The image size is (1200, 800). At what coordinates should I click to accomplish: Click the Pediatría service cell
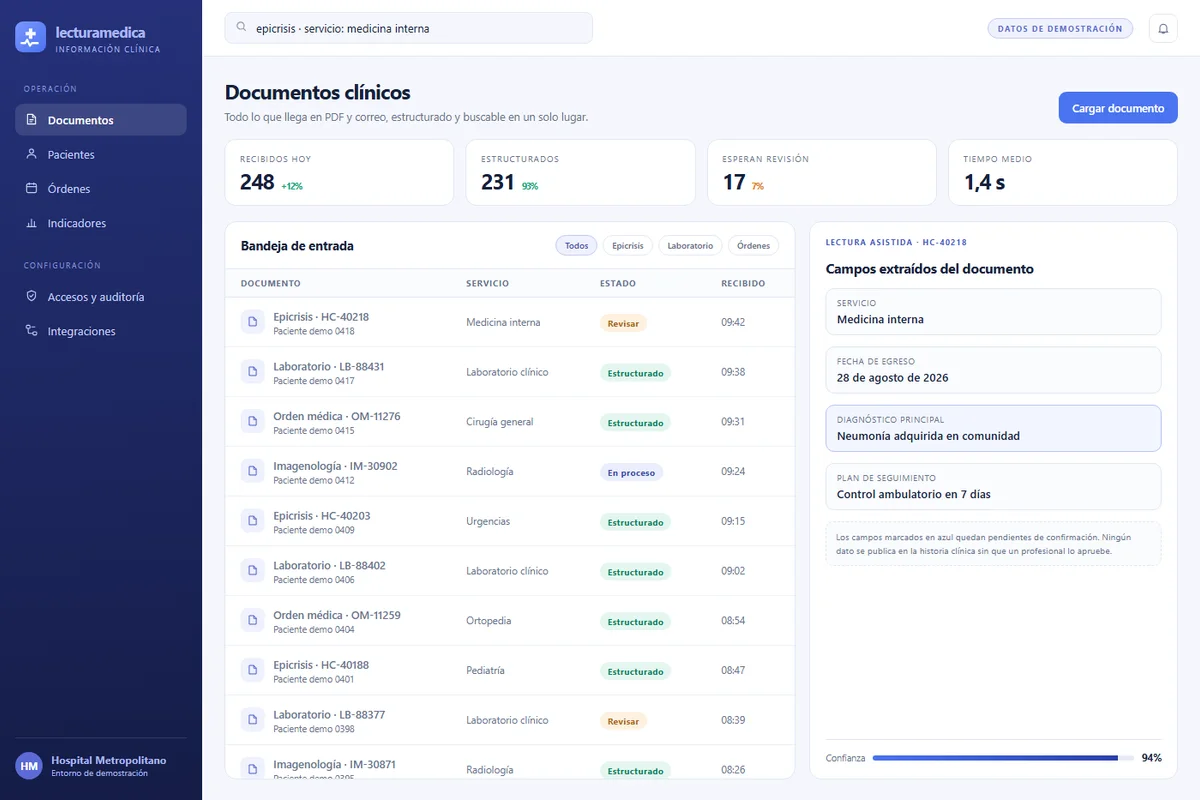click(x=486, y=670)
